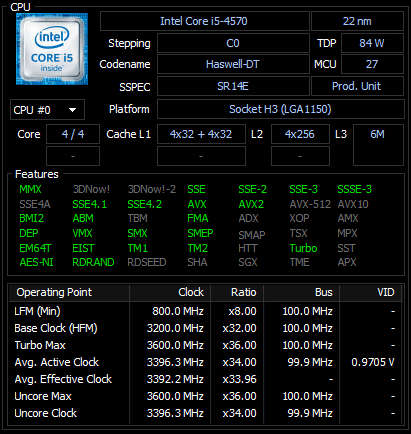
Task: Select the Turbo Max row
Action: click(x=205, y=345)
